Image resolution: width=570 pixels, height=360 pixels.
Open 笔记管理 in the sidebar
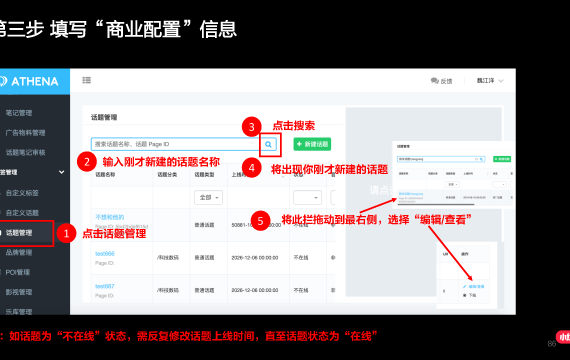[x=19, y=113]
